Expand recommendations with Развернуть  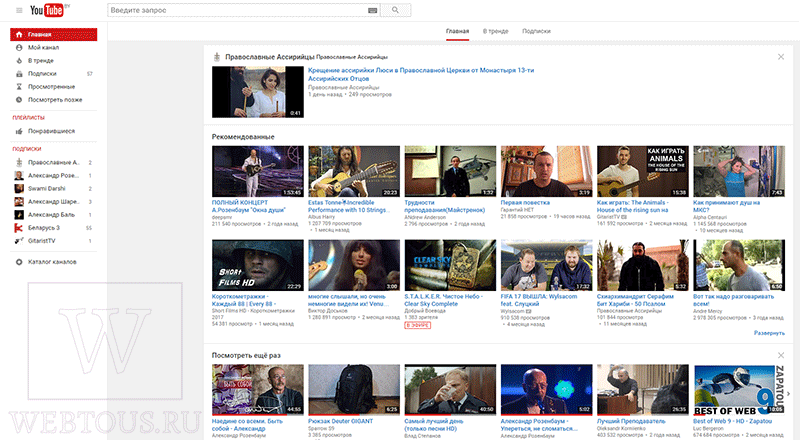(769, 333)
